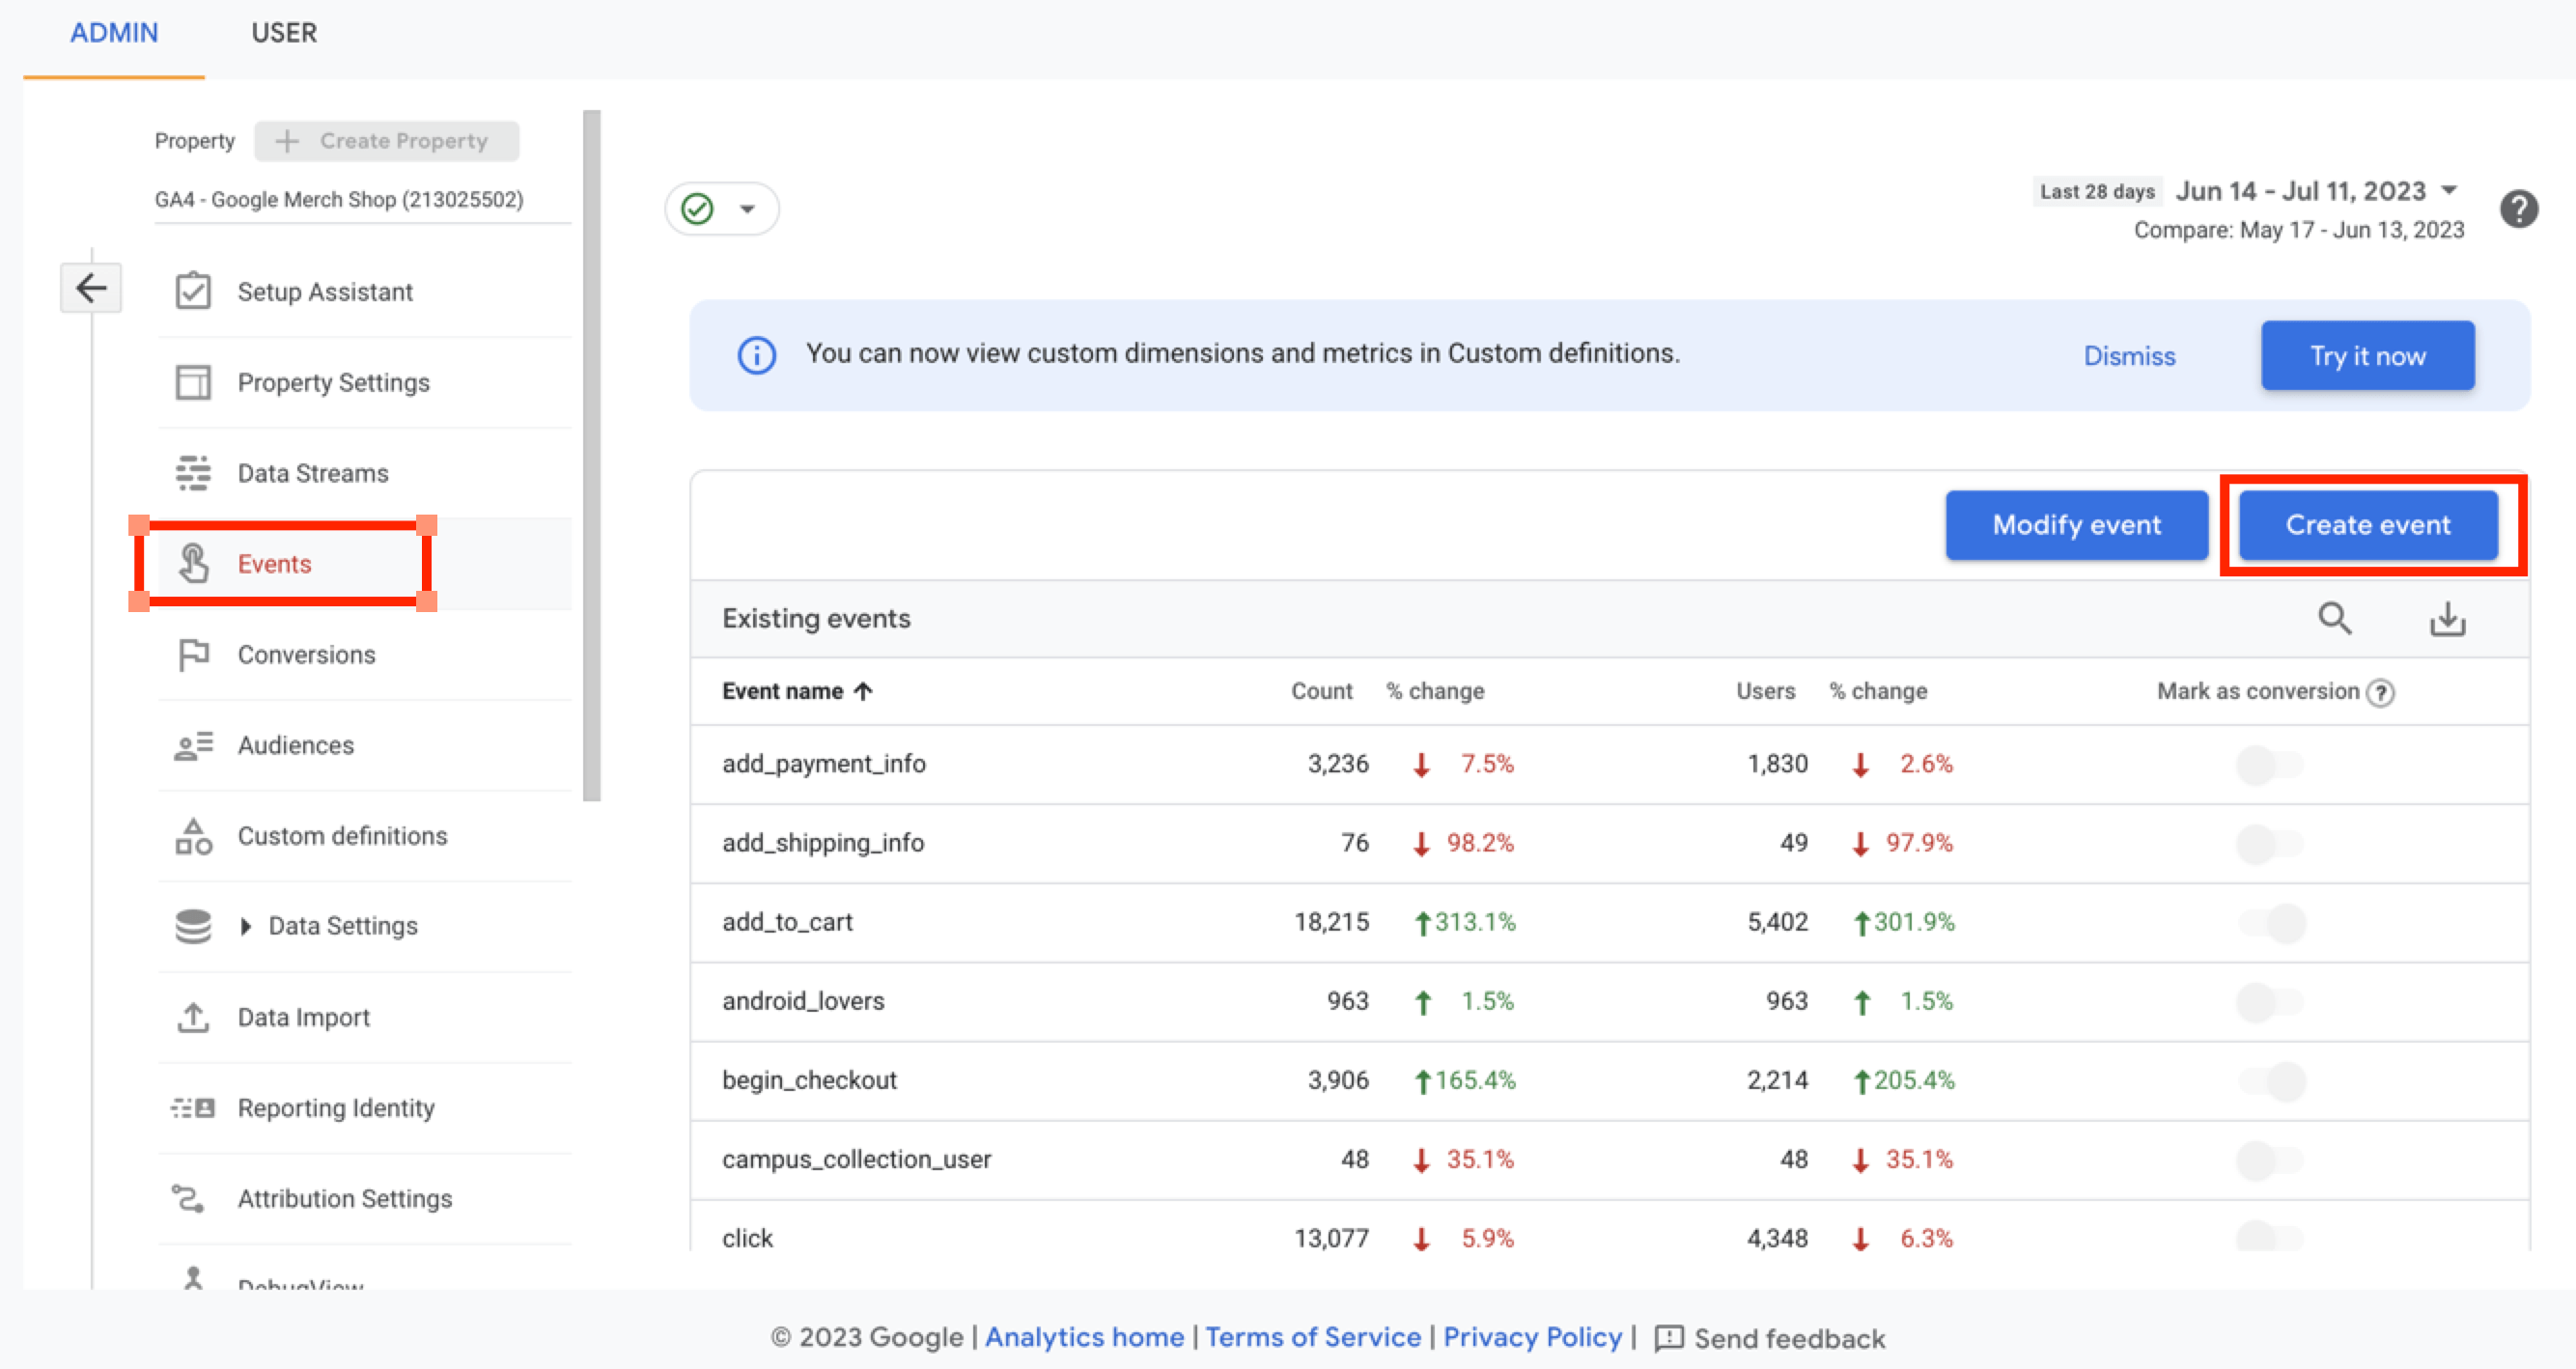Toggle conversion for campus_collection_user
Image resolution: width=2576 pixels, height=1369 pixels.
pyautogui.click(x=2270, y=1160)
